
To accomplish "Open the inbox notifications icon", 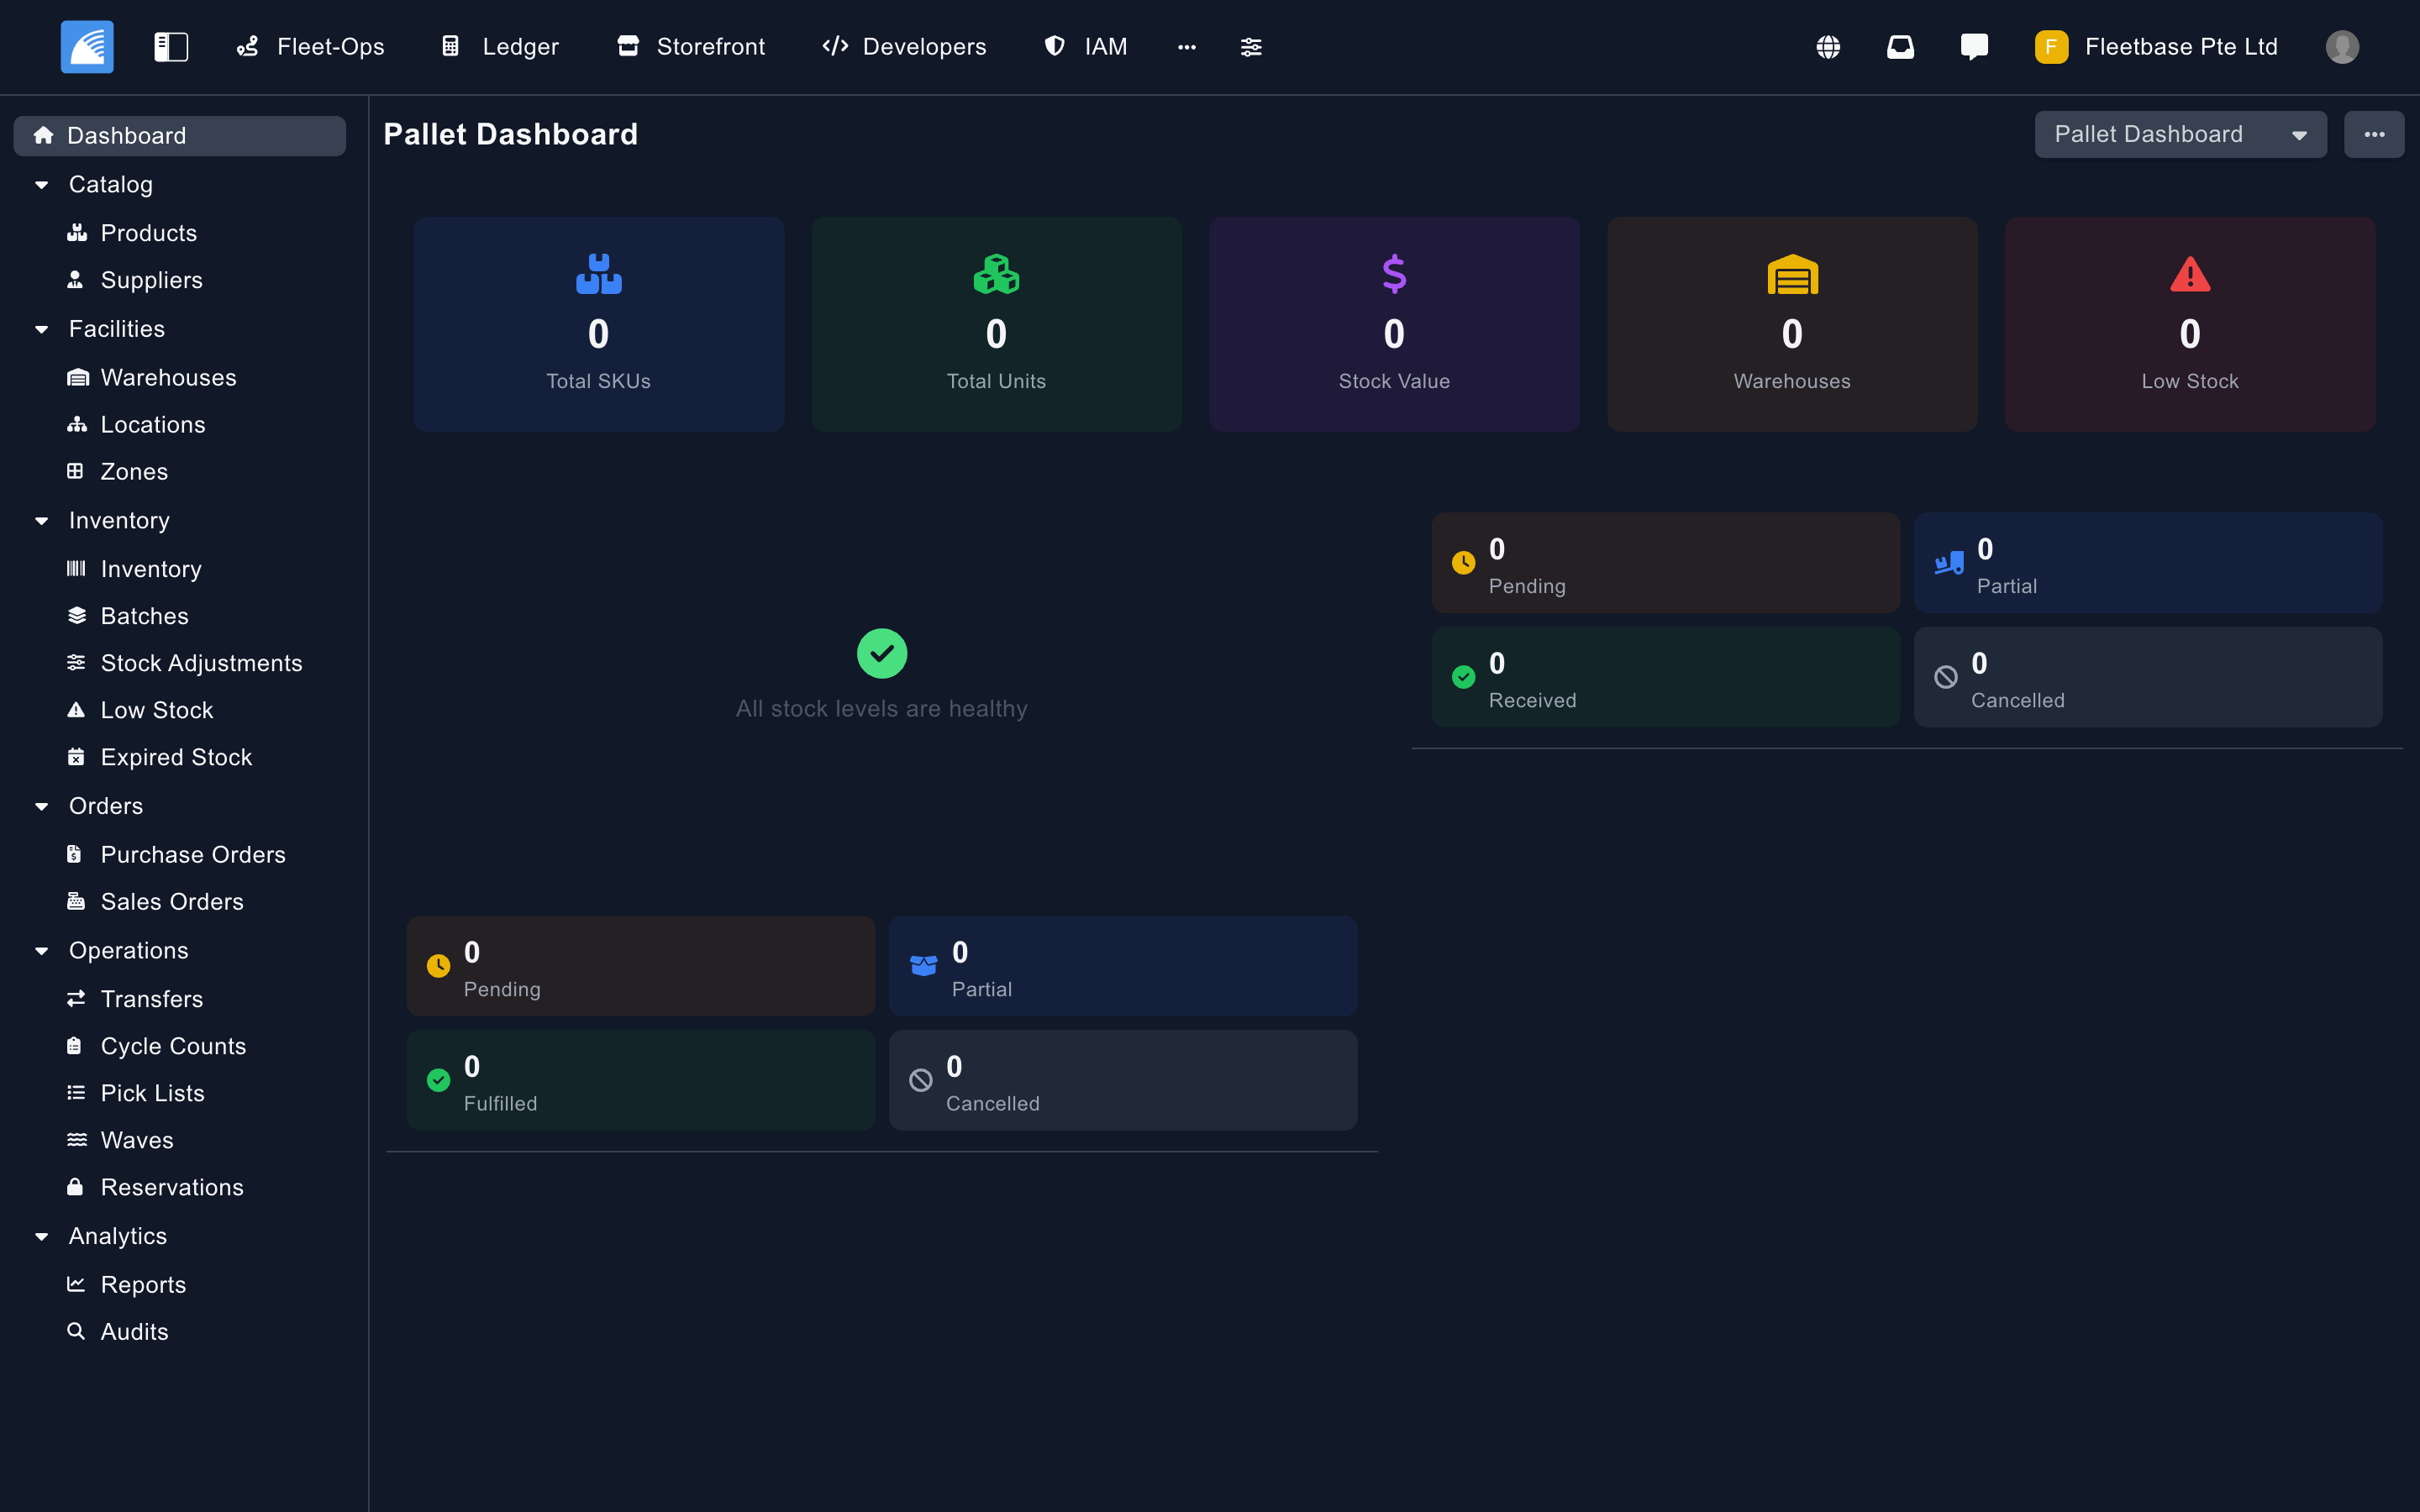I will tap(1900, 47).
